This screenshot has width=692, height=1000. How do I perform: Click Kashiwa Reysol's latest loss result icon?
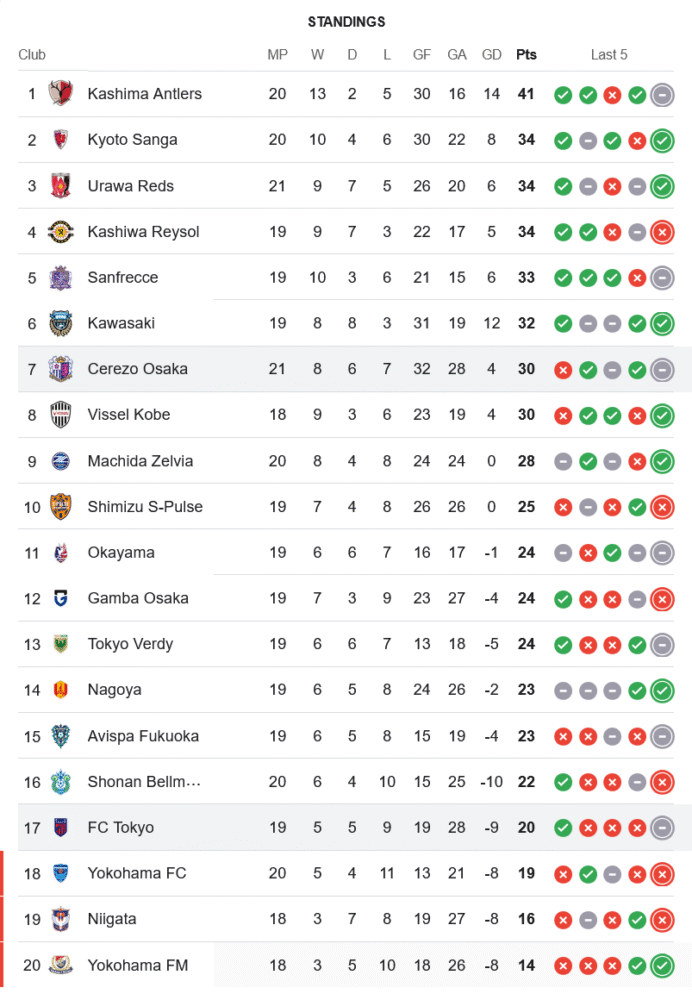[x=661, y=232]
